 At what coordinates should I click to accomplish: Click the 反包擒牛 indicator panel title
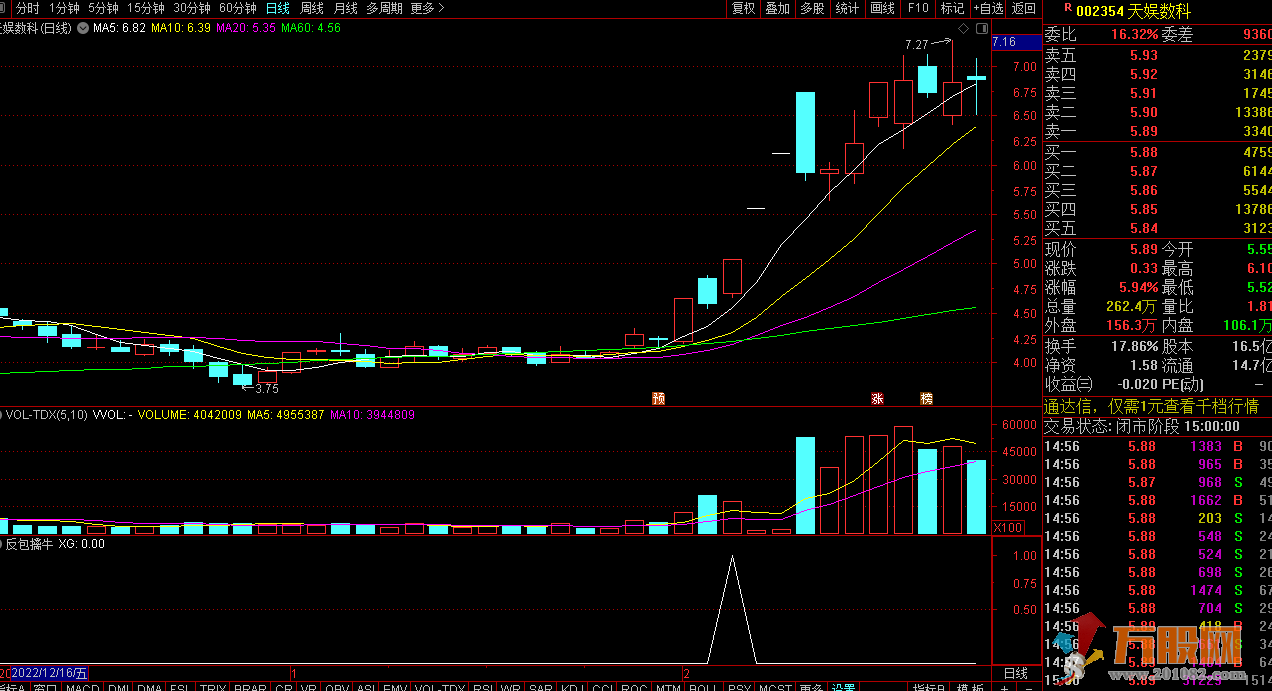[31, 544]
